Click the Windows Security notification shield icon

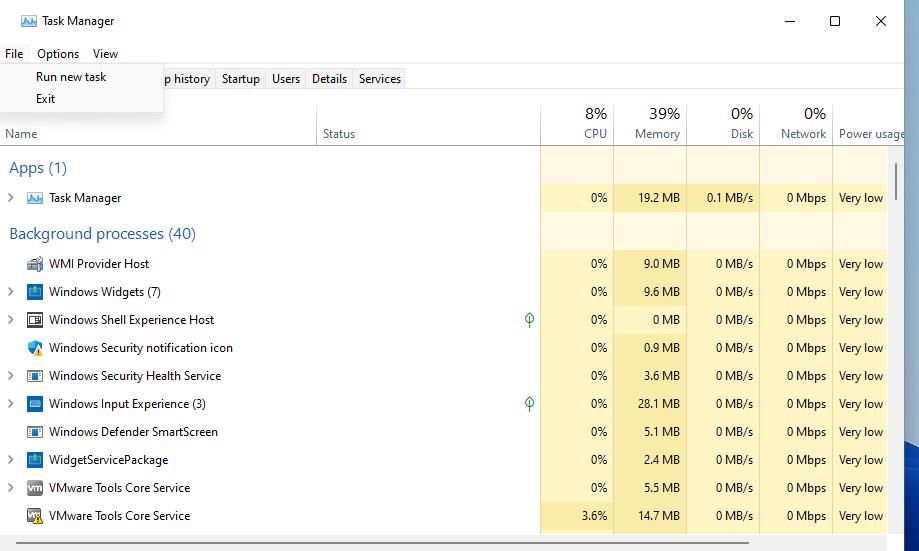35,348
